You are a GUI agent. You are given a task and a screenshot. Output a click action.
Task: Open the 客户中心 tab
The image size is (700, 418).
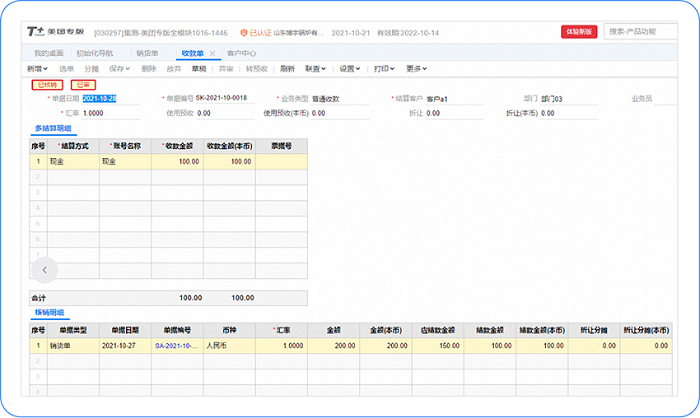241,53
